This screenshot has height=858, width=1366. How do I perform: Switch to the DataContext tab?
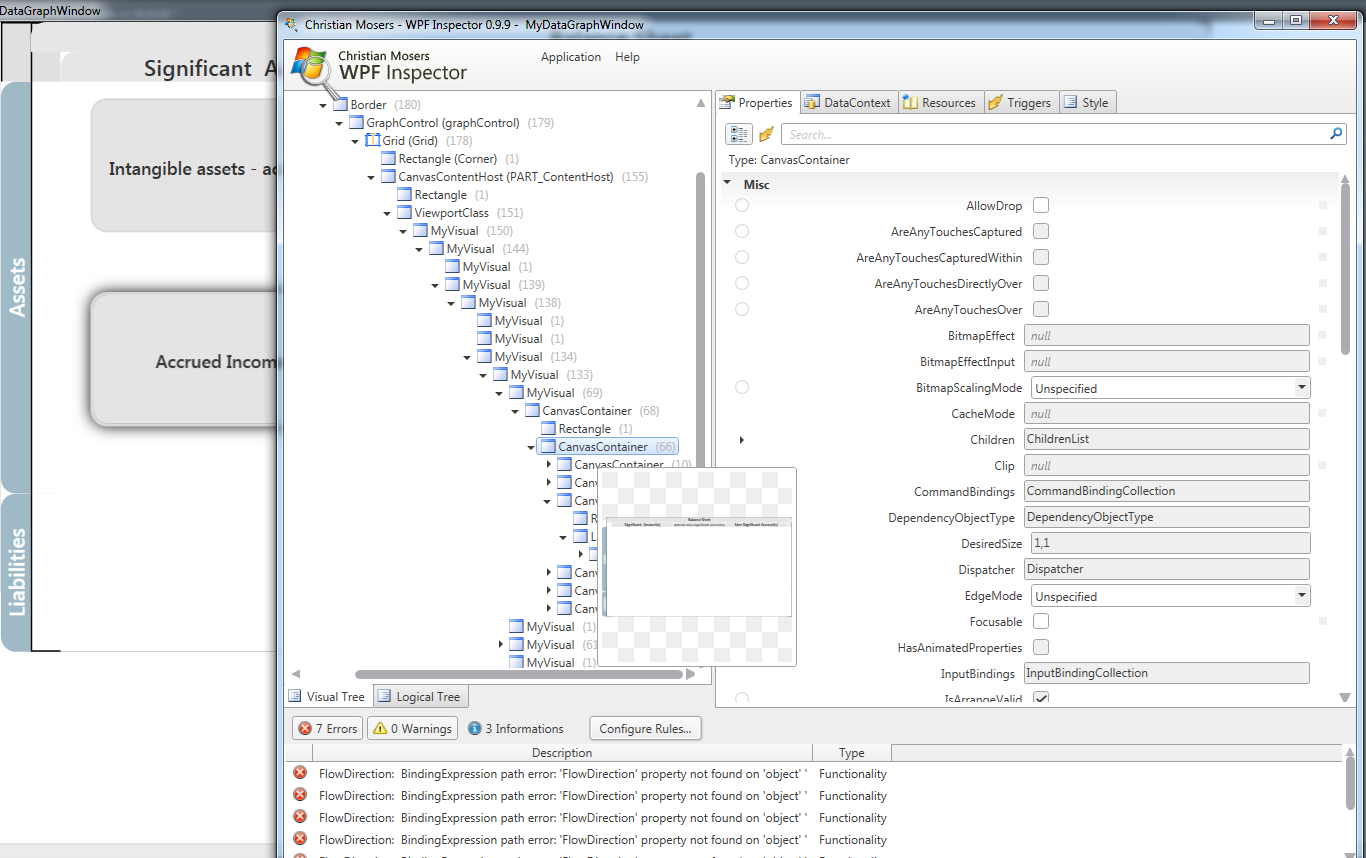[847, 102]
